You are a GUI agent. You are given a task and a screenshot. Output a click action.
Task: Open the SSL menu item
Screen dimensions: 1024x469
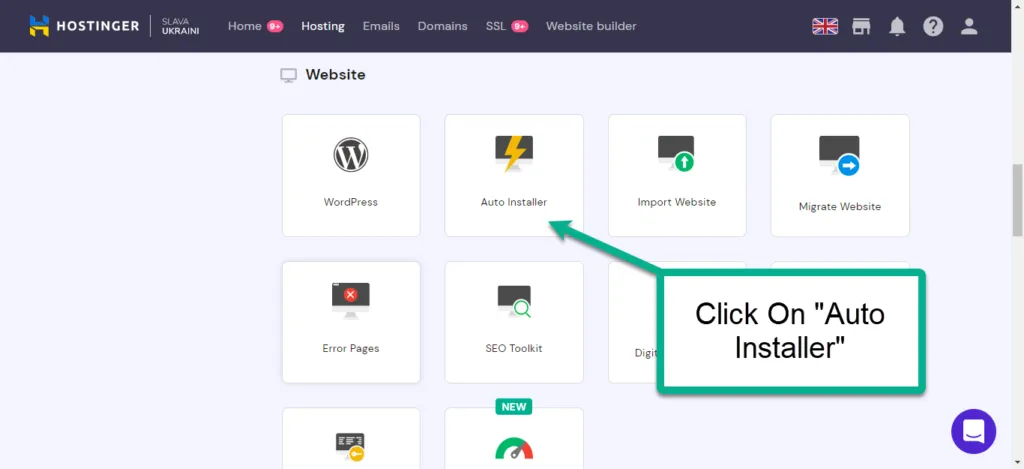(x=496, y=26)
